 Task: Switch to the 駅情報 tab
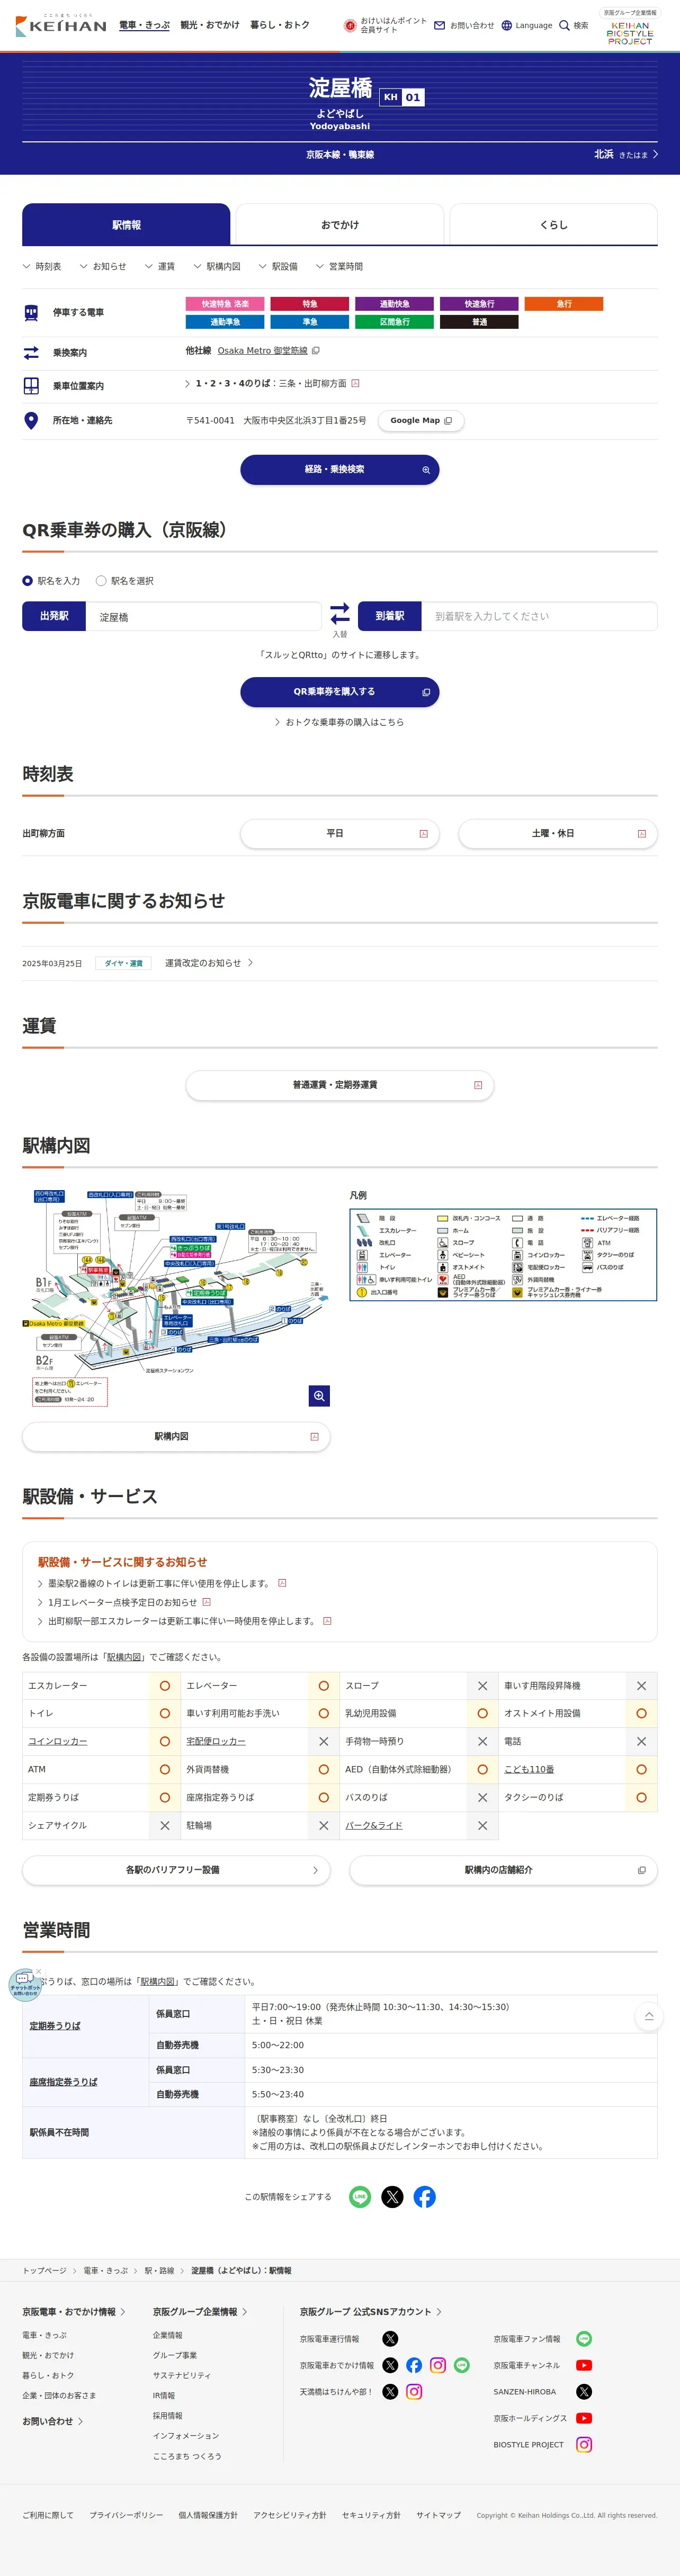(126, 225)
